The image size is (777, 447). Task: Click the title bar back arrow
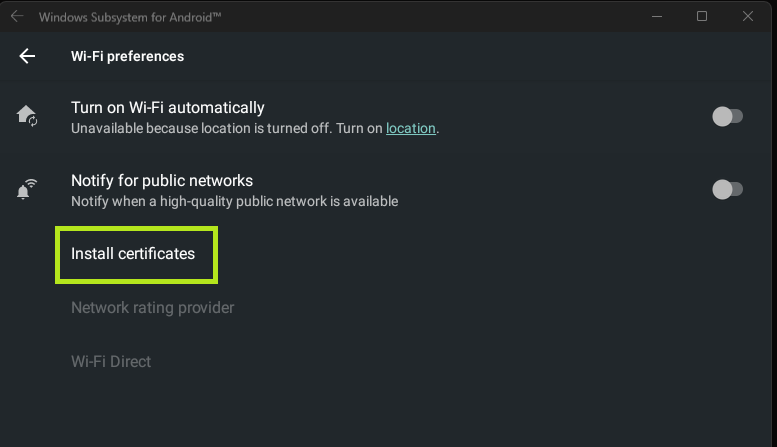pyautogui.click(x=17, y=17)
